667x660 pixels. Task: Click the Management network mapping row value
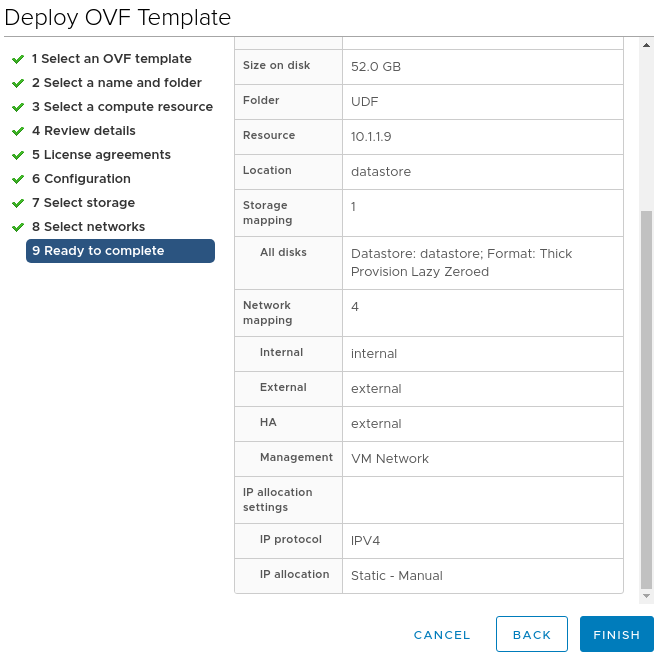point(483,459)
